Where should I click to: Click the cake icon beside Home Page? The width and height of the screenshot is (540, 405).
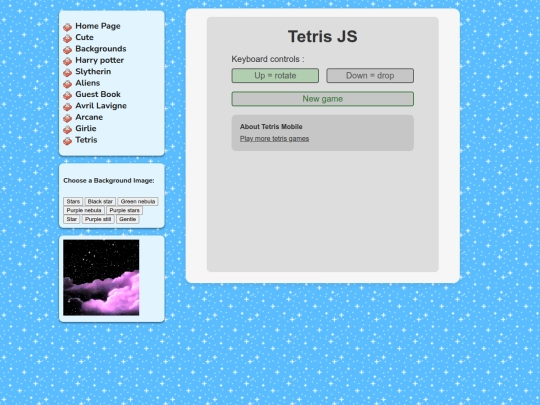tap(68, 27)
